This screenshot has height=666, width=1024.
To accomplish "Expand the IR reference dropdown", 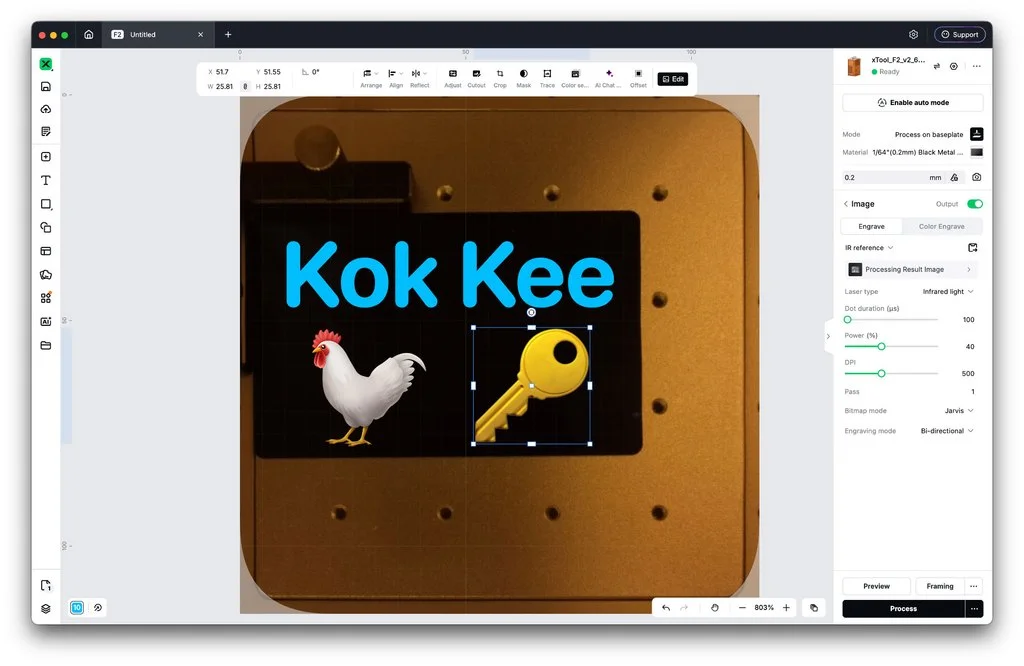I will point(869,247).
